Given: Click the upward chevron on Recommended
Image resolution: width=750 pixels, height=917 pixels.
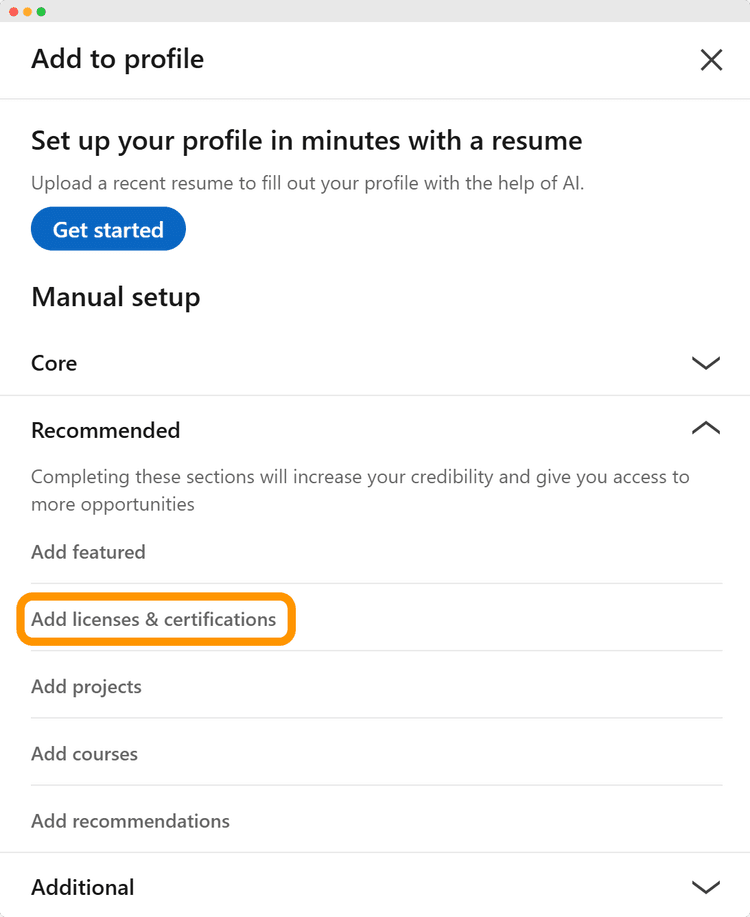Looking at the screenshot, I should click(706, 428).
